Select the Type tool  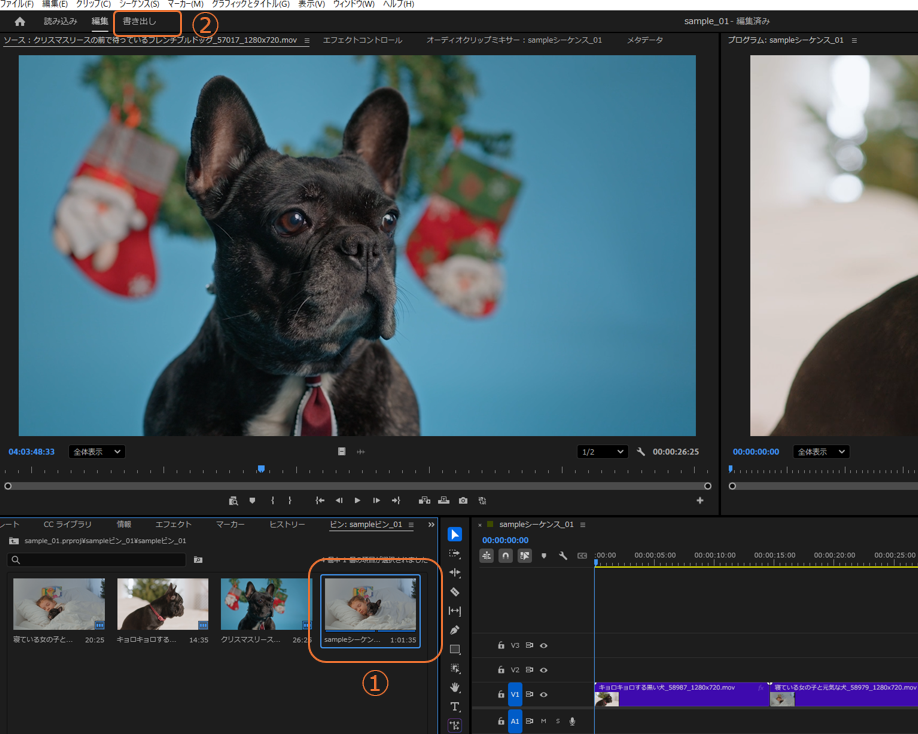(x=455, y=707)
